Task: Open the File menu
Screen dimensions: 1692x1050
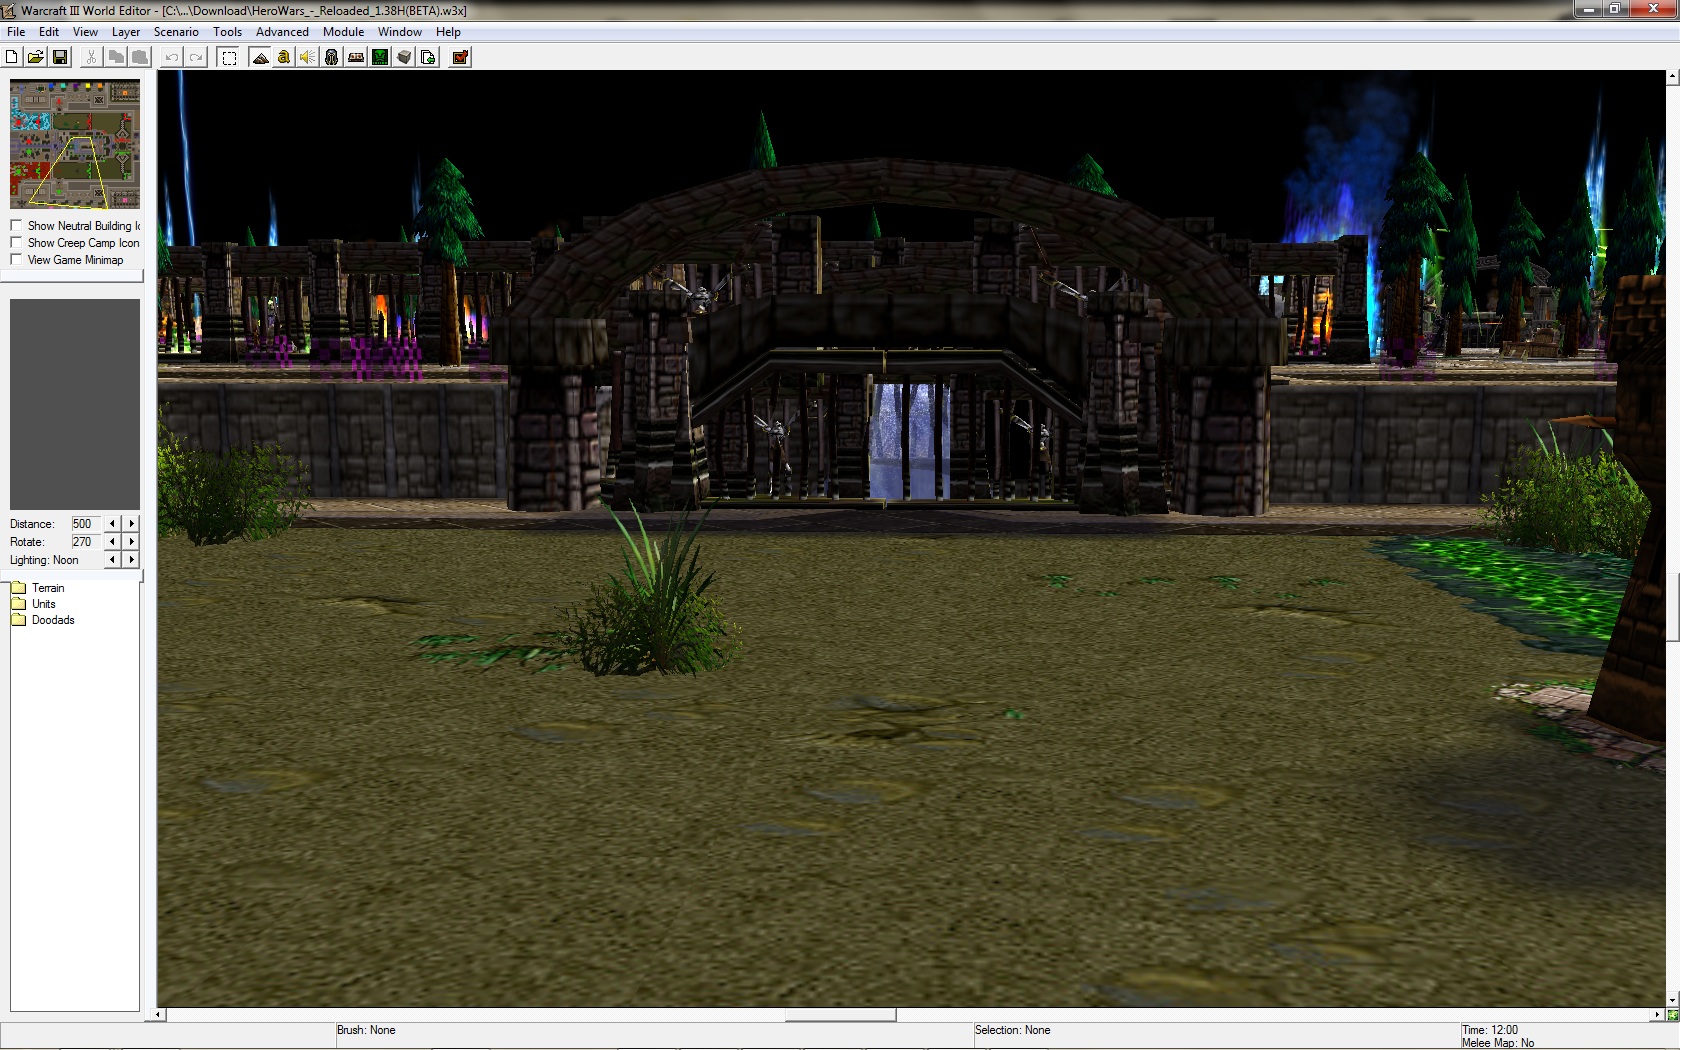Action: coord(16,32)
